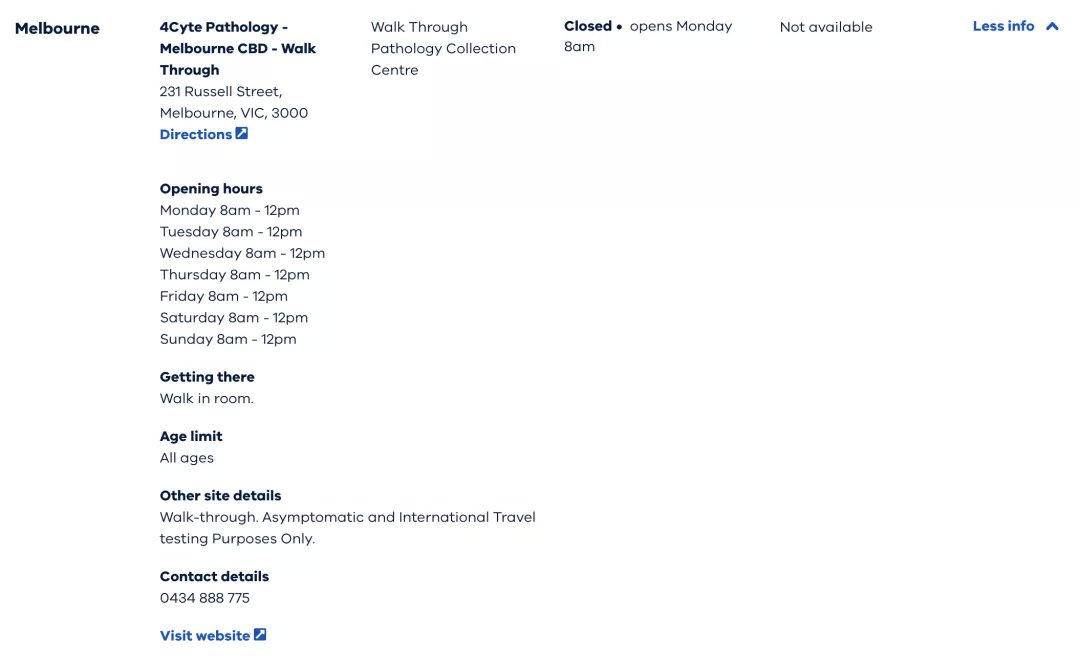This screenshot has height=662, width=1080.
Task: Click the Closed status label
Action: pos(588,26)
